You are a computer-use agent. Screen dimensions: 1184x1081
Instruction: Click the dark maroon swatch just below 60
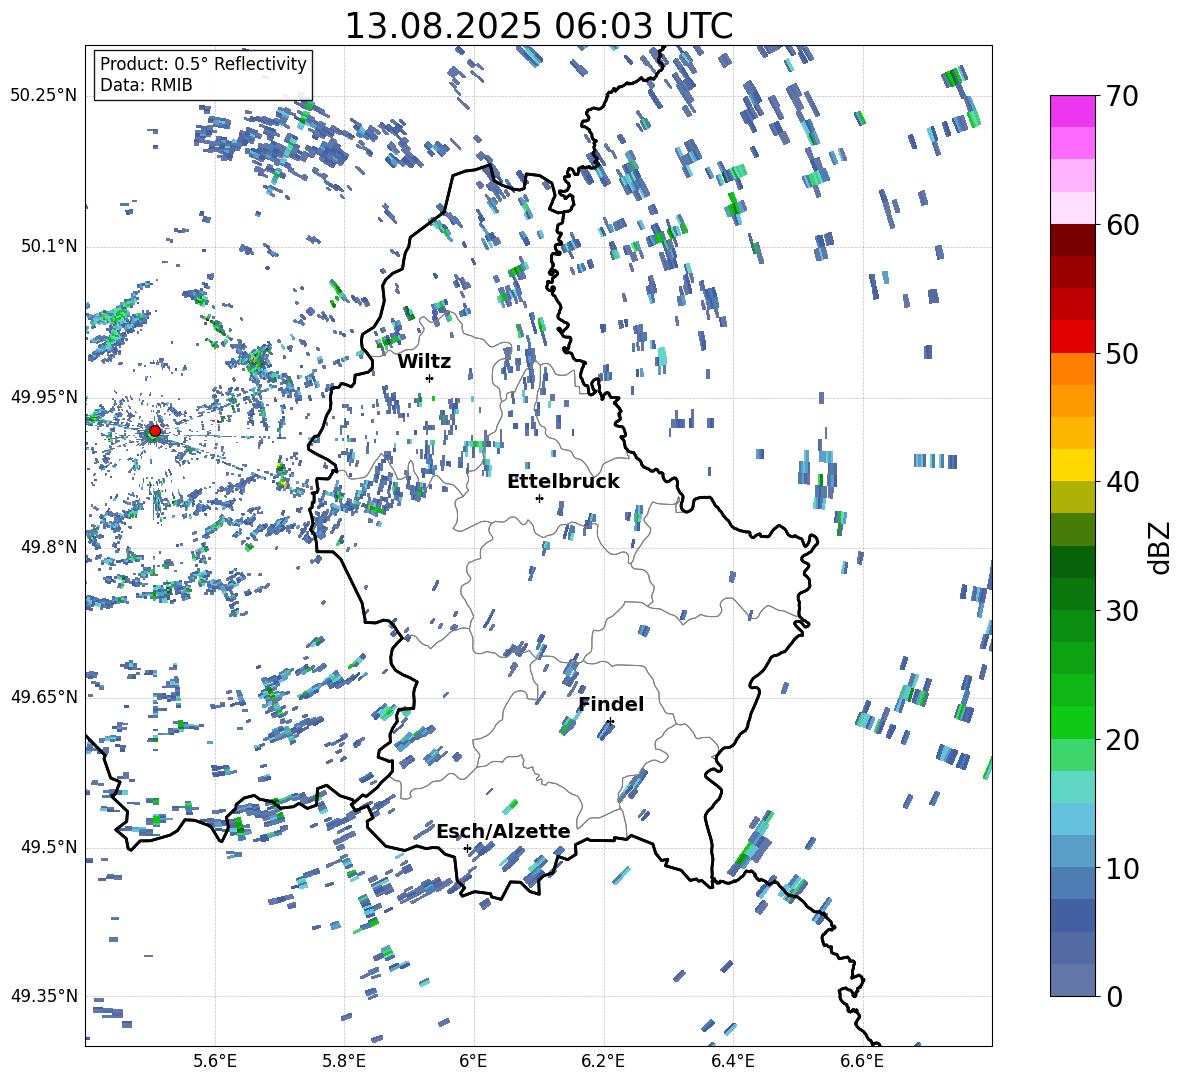[1072, 240]
